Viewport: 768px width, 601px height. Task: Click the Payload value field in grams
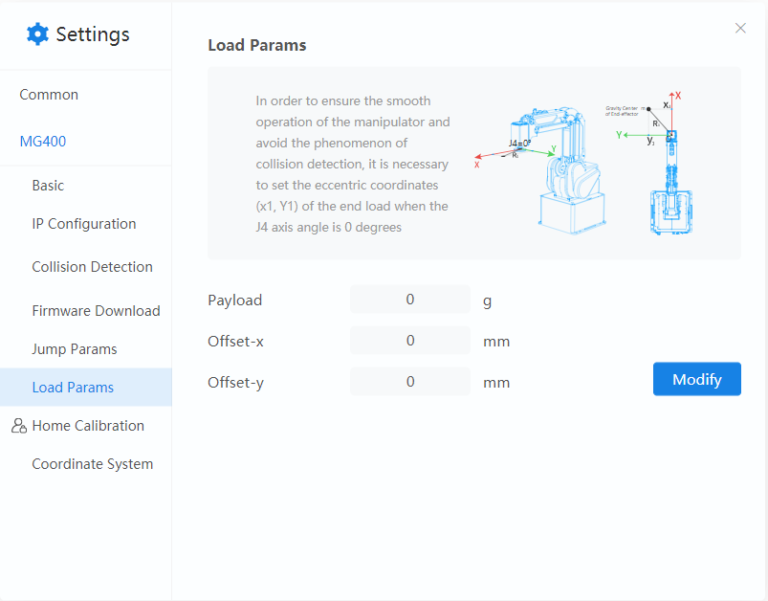coord(410,300)
